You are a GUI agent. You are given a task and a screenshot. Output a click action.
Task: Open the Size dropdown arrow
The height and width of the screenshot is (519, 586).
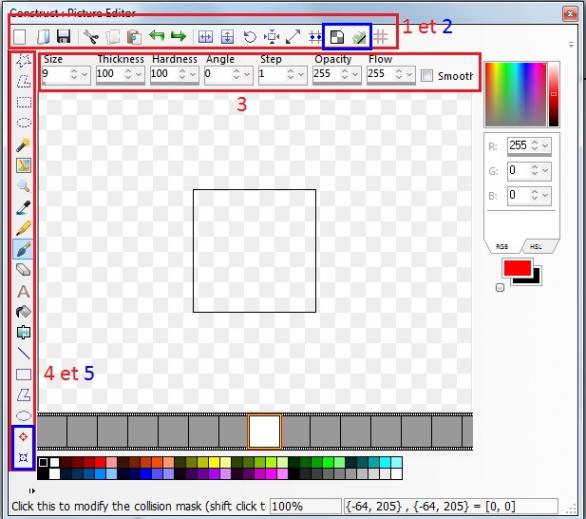click(85, 74)
